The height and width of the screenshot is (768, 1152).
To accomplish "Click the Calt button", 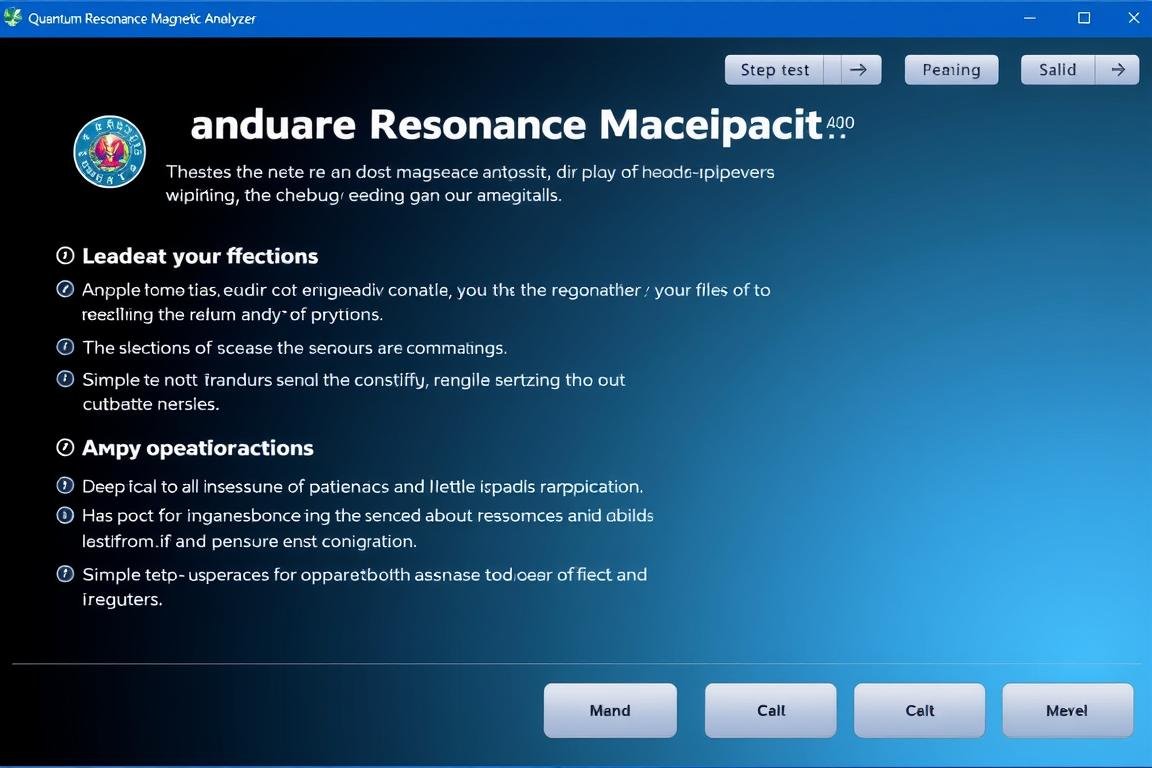I will pyautogui.click(x=919, y=711).
